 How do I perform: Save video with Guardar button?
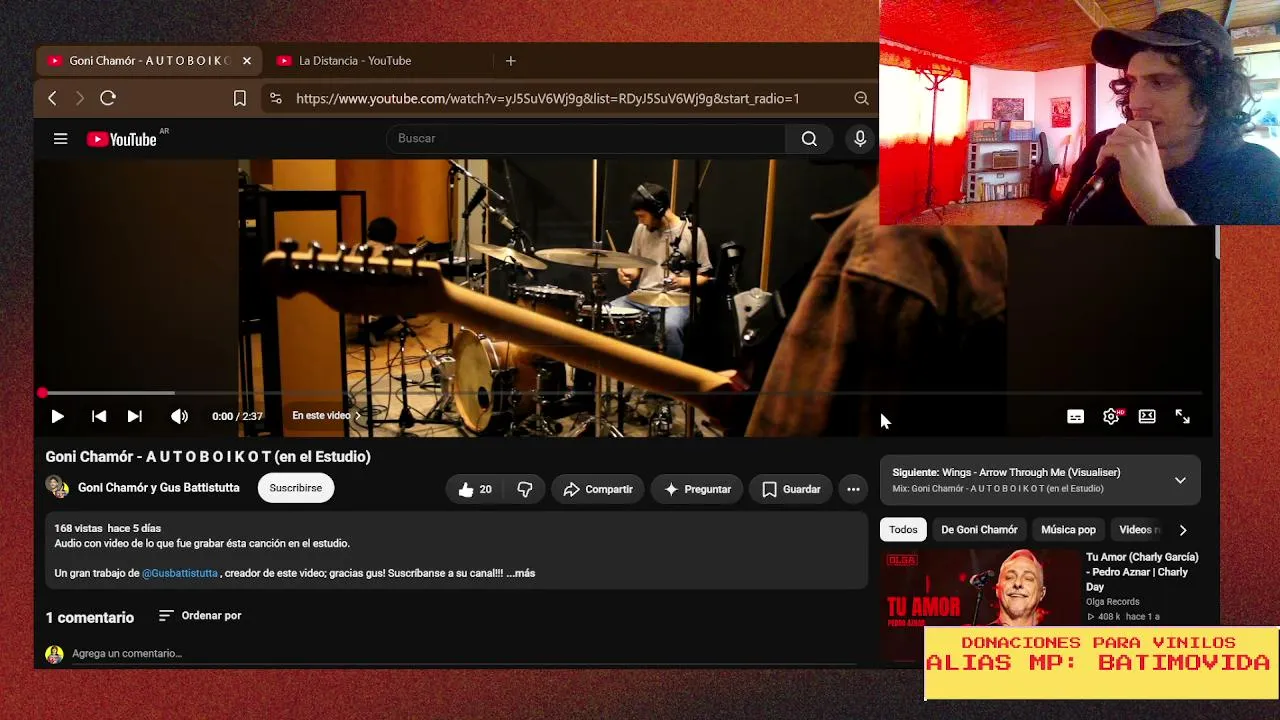[791, 489]
